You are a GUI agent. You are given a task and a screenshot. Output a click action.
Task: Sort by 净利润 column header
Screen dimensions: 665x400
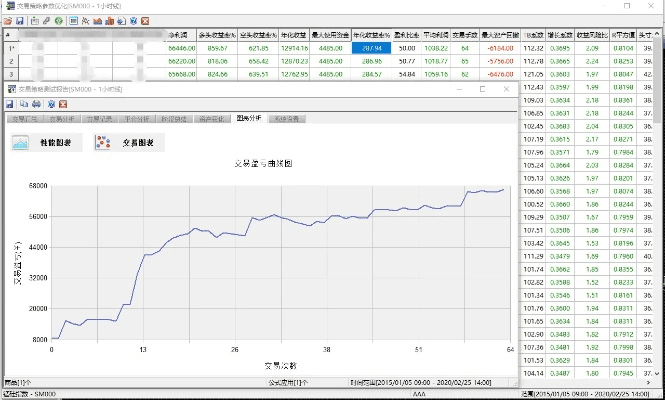181,34
